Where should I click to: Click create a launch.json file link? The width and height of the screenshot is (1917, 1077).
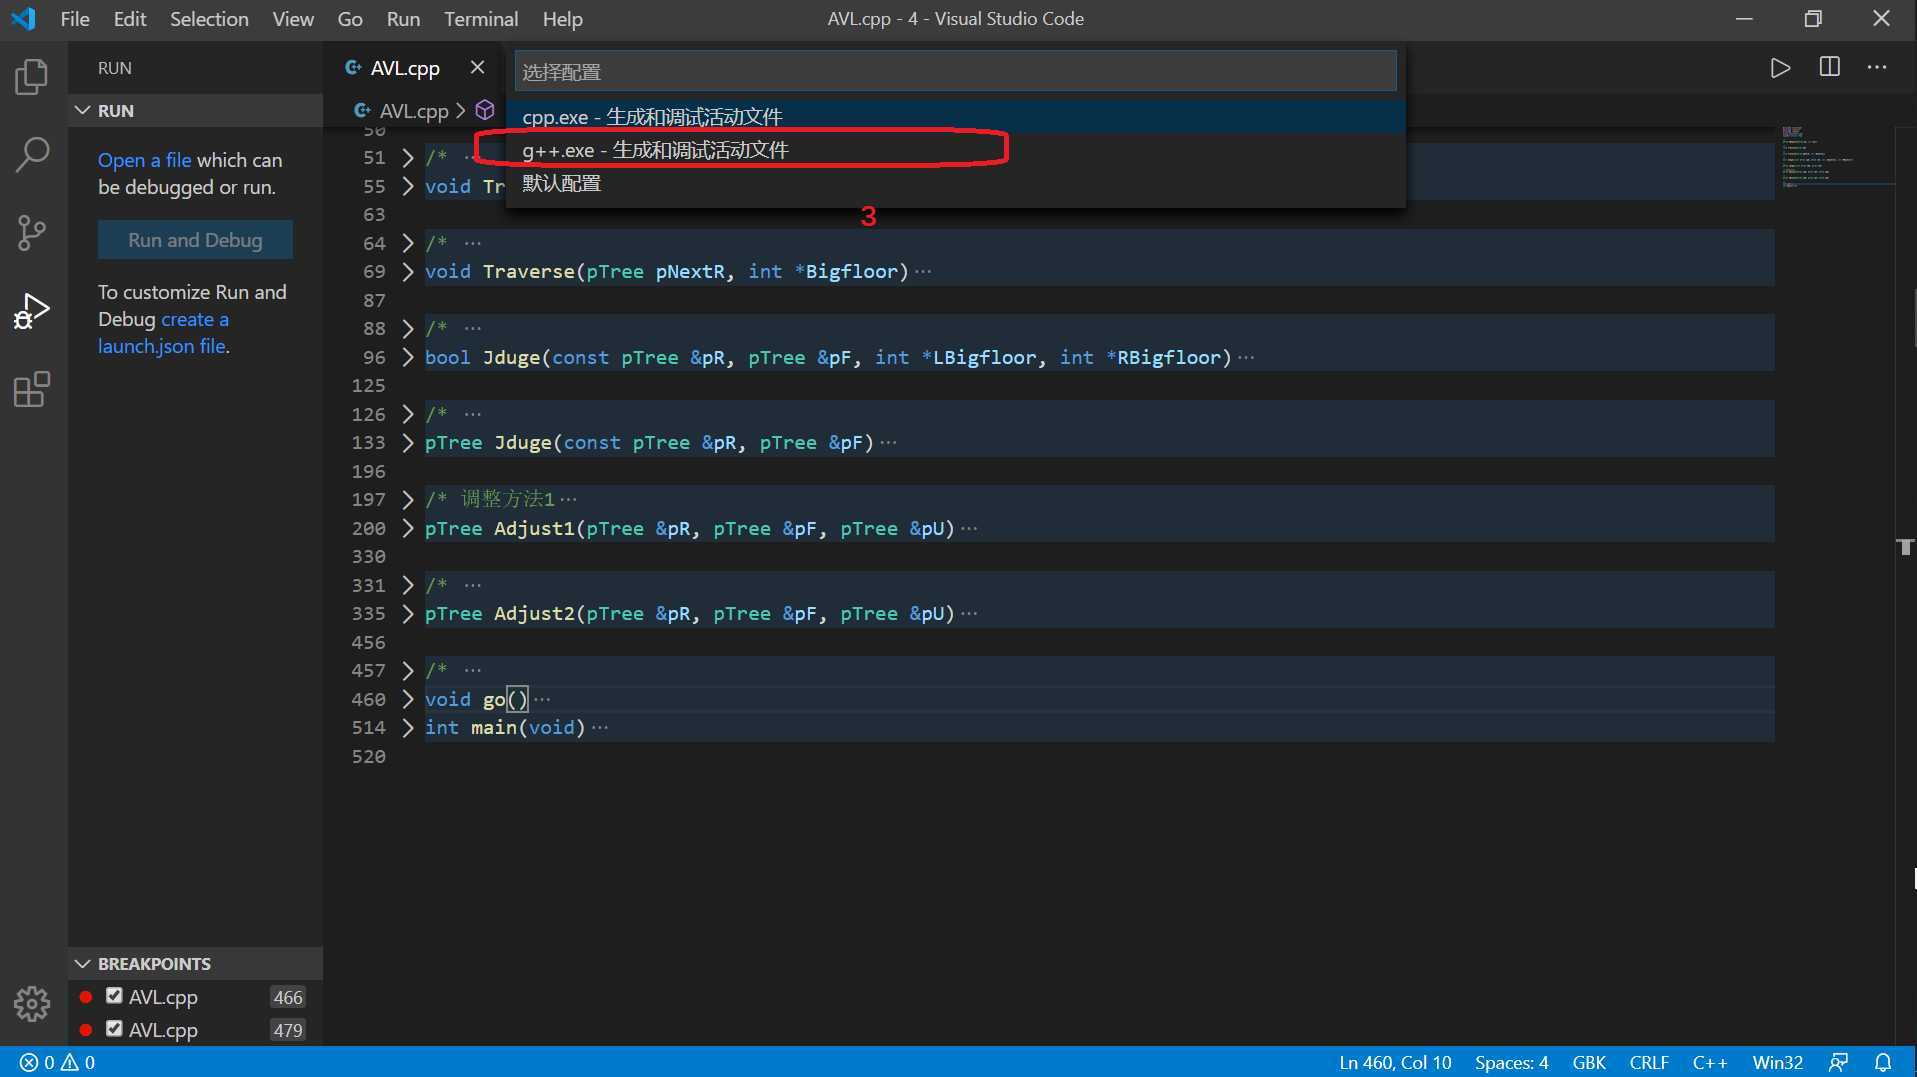pyautogui.click(x=163, y=333)
